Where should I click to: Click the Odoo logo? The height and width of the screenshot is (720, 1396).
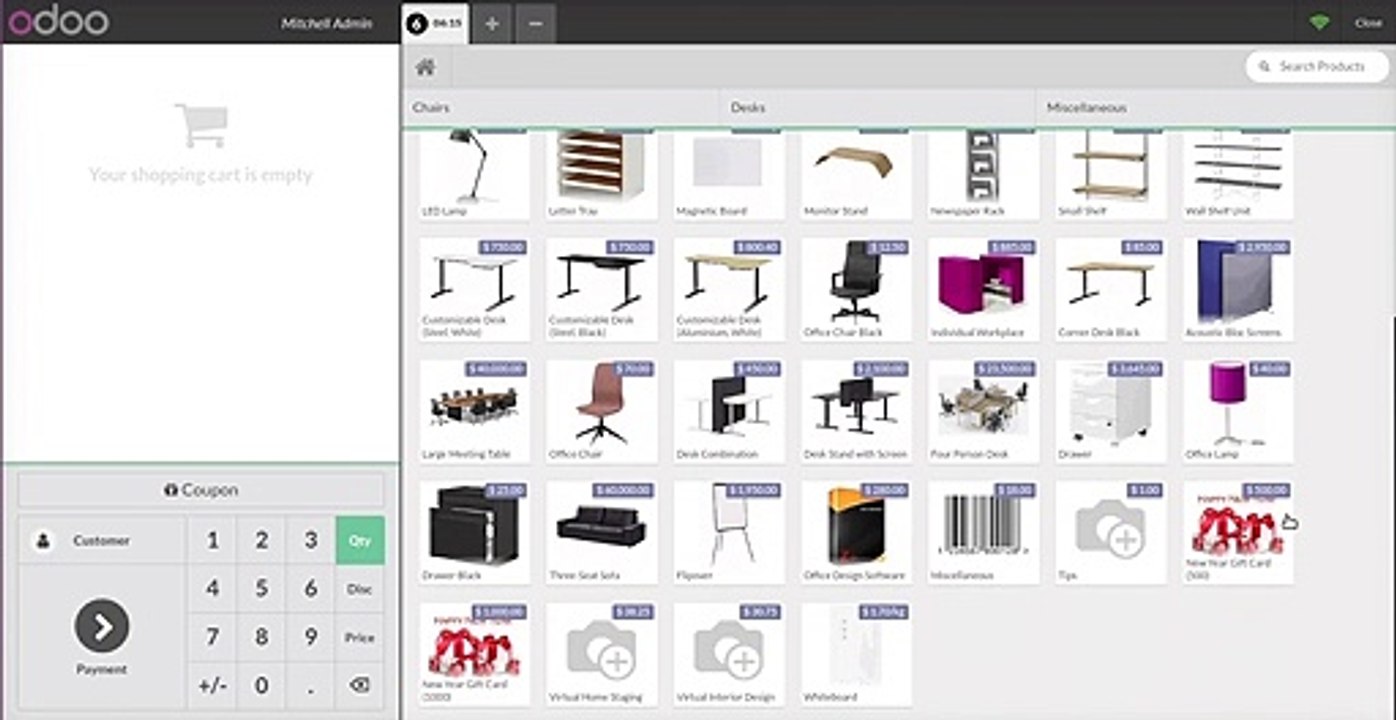click(x=59, y=21)
